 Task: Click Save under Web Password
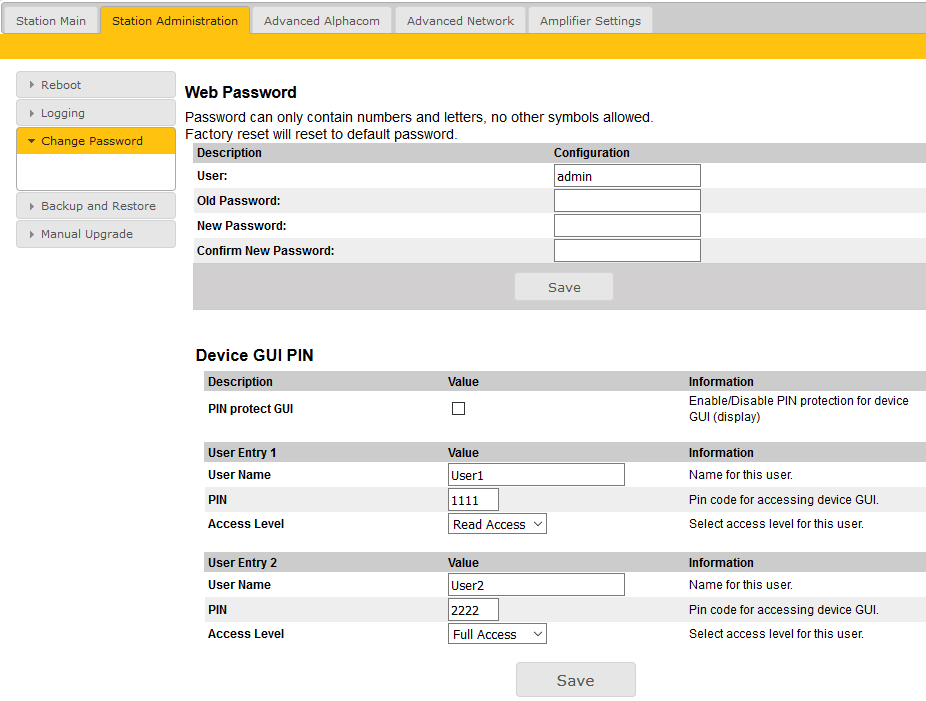click(x=564, y=287)
